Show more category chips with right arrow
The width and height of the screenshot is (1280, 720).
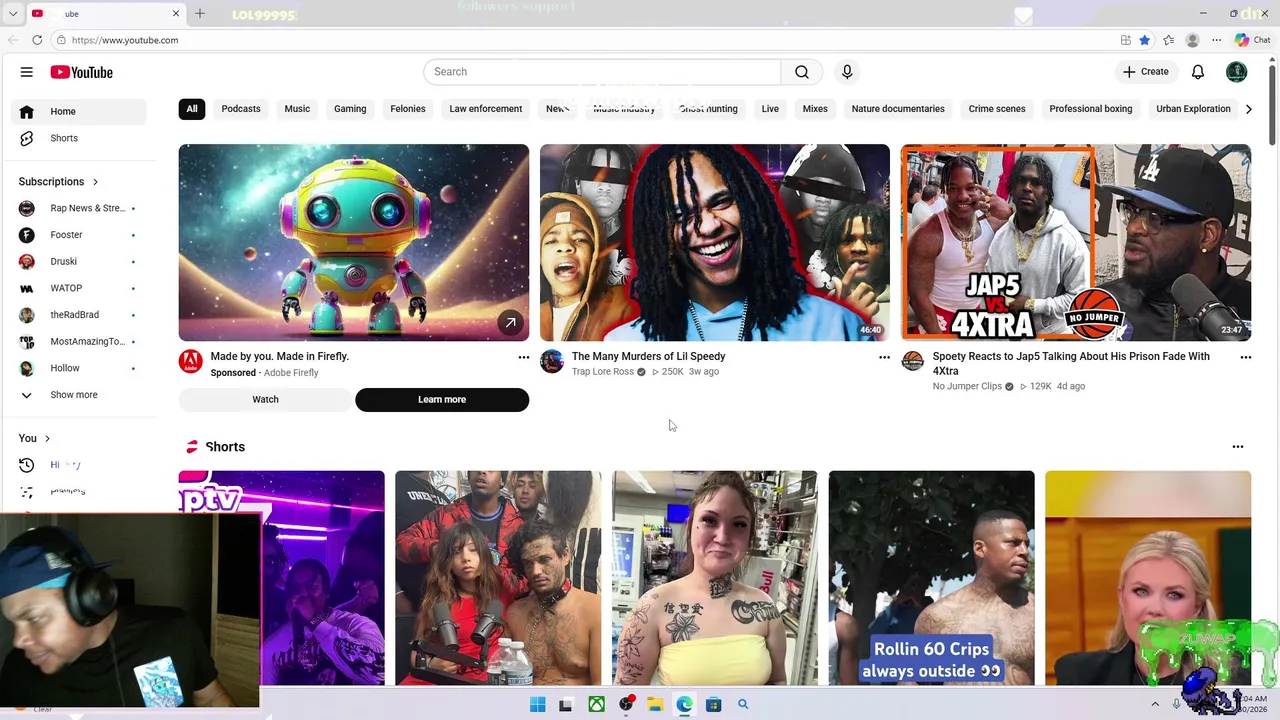click(1248, 109)
